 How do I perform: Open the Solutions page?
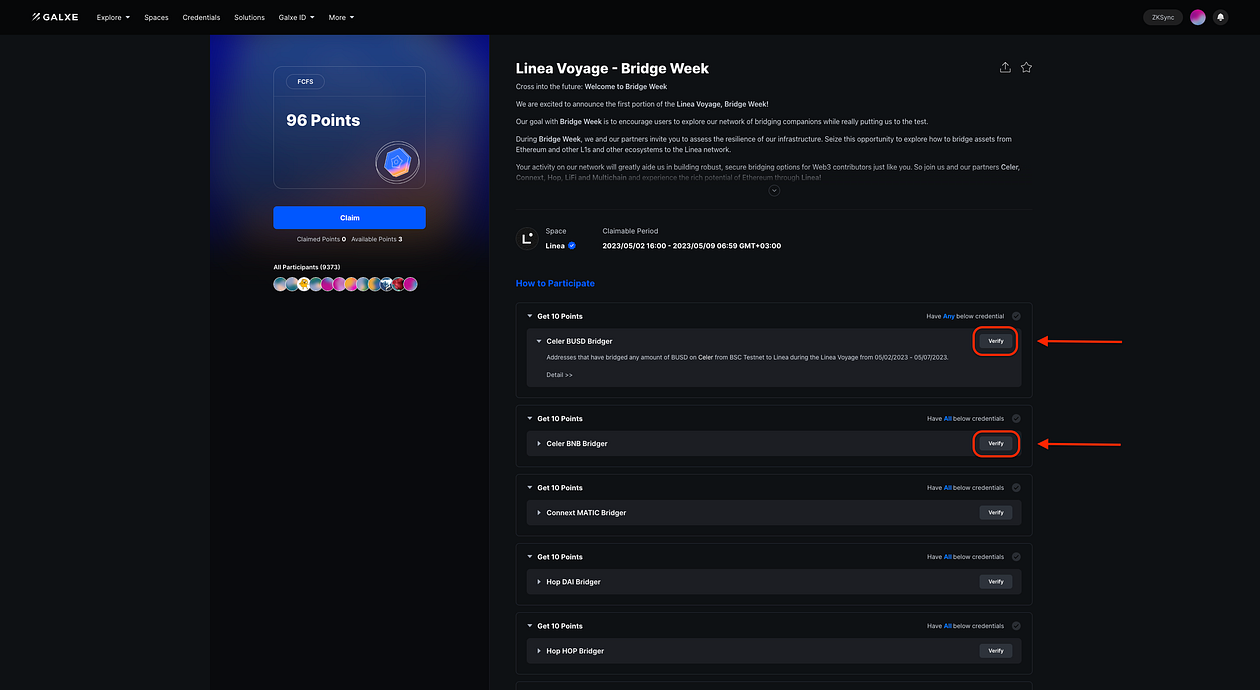249,17
